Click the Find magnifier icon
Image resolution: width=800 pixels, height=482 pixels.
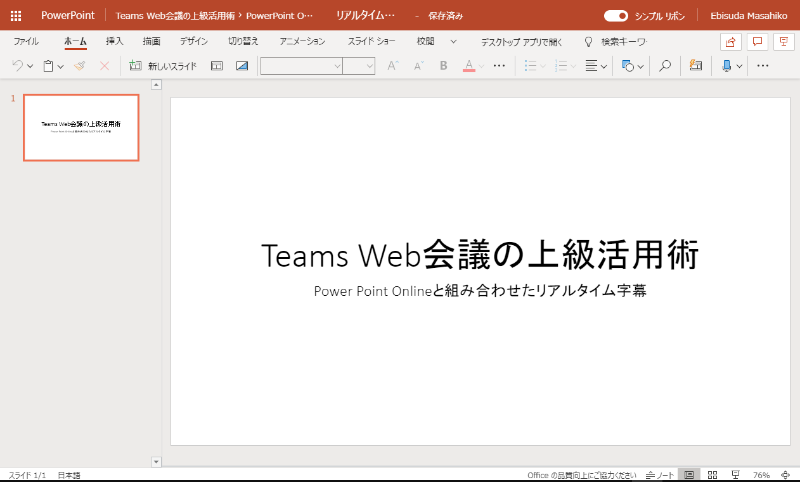coord(664,66)
